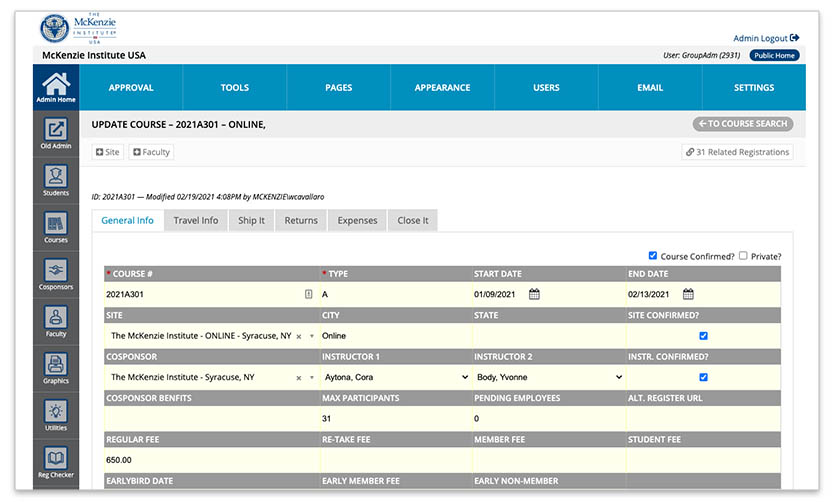The height and width of the screenshot is (502, 836).
Task: Click the Start Date input field
Action: [499, 294]
